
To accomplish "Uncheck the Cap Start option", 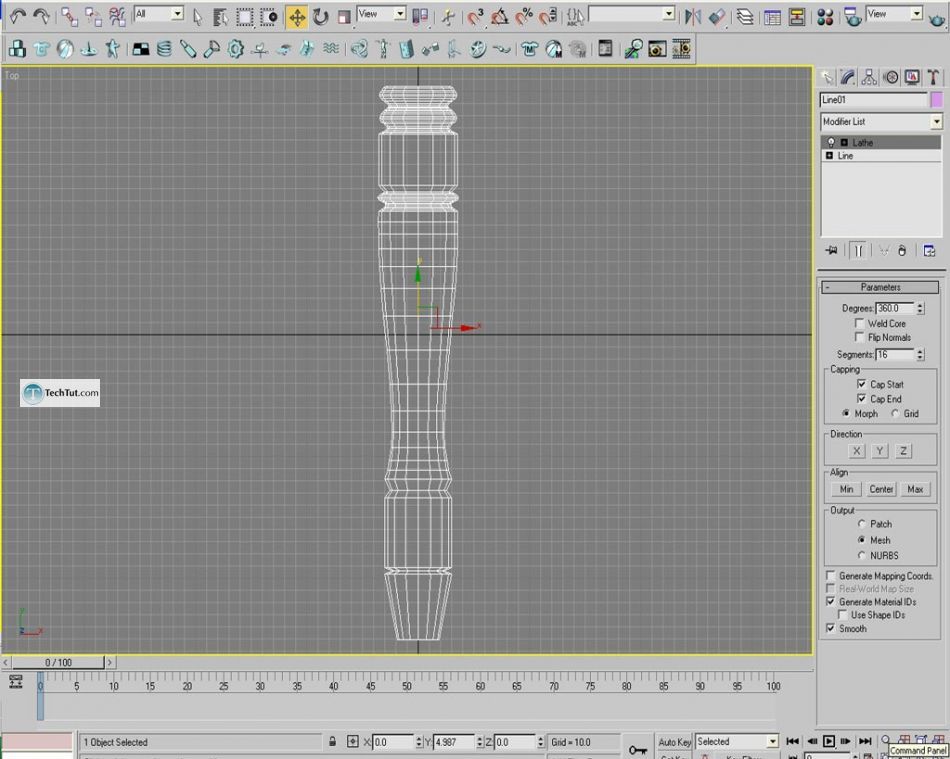I will coord(862,384).
